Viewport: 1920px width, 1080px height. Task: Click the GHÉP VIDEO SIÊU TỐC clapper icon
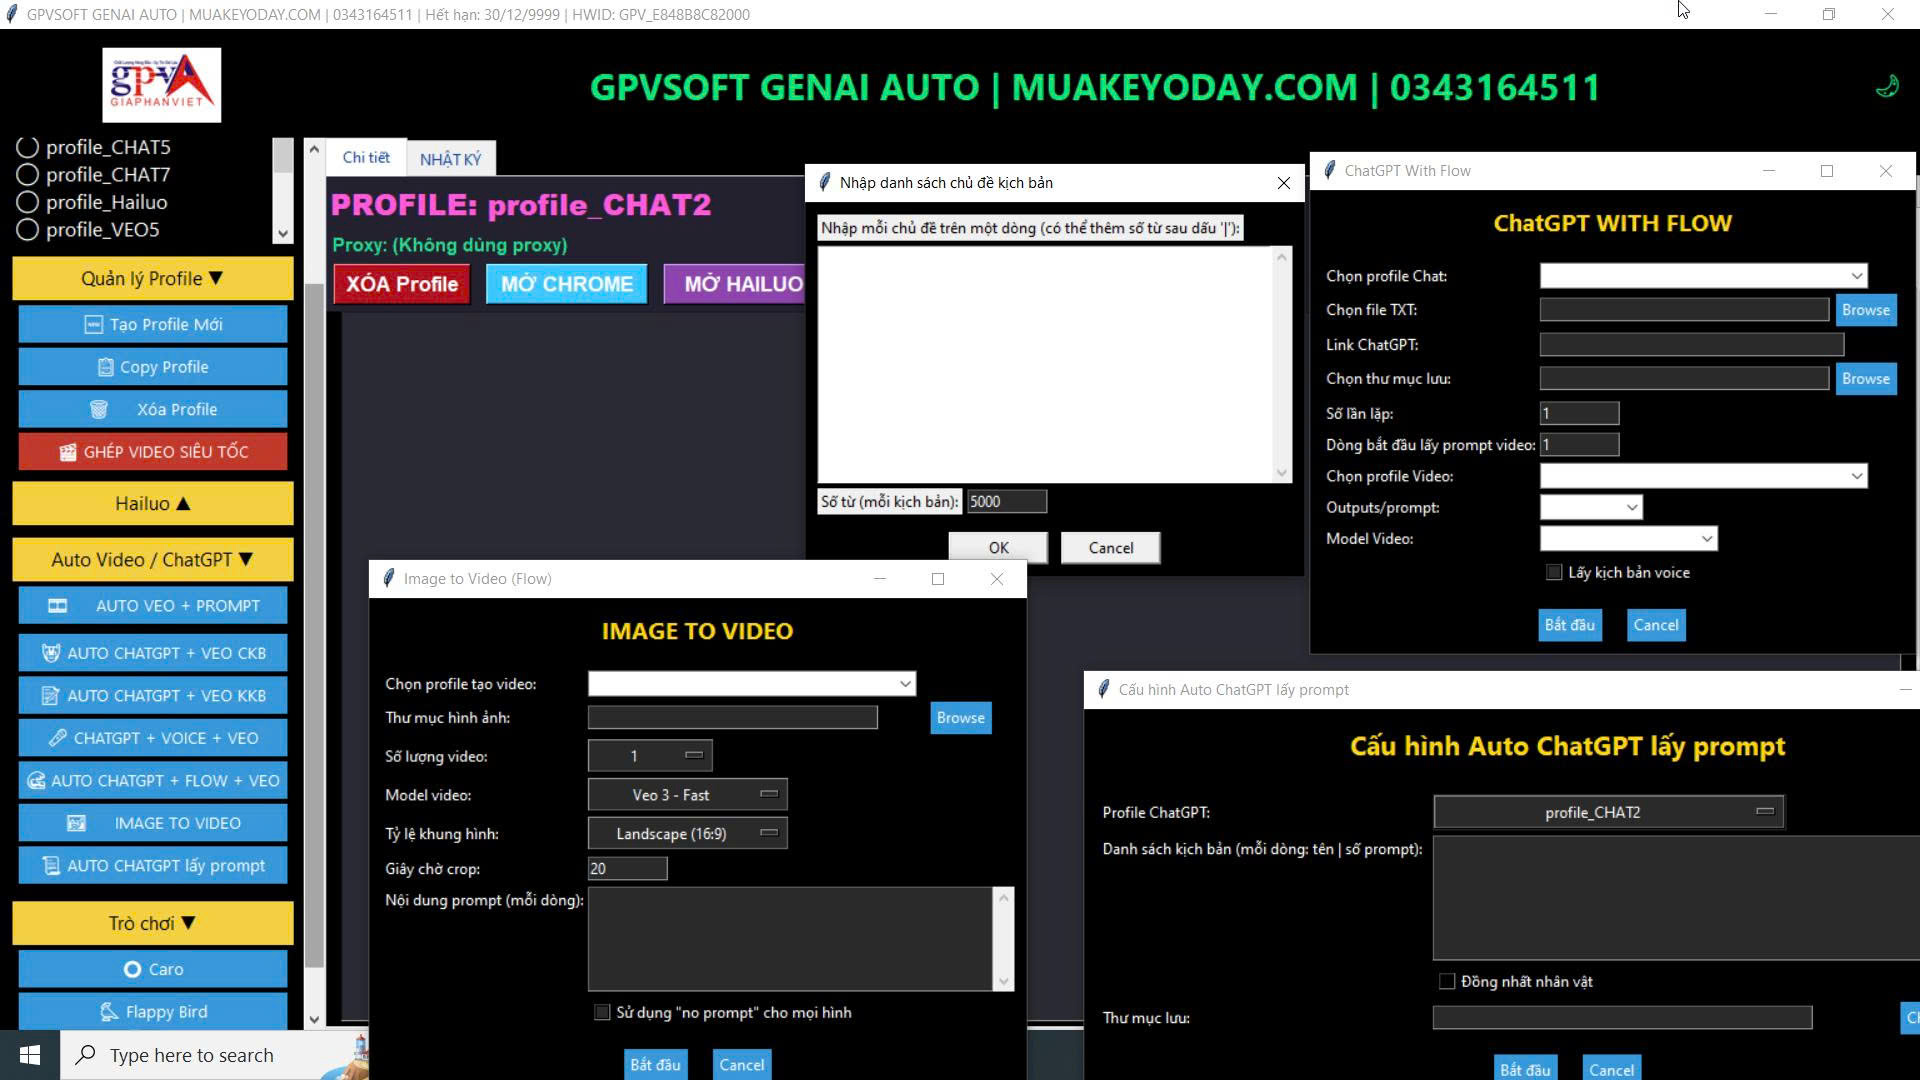pos(67,452)
